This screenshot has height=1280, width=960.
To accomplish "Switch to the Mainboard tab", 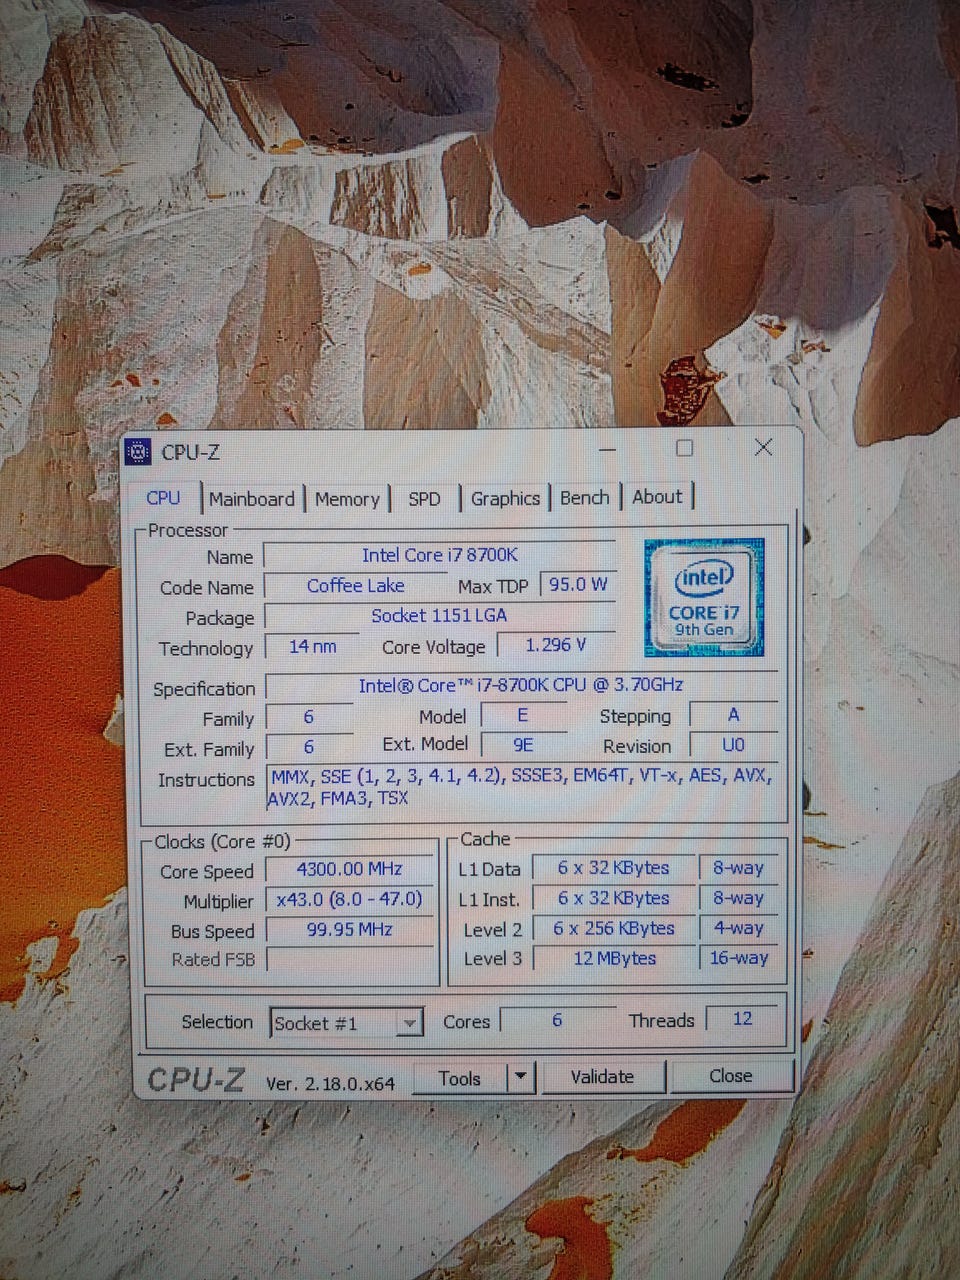I will [252, 499].
